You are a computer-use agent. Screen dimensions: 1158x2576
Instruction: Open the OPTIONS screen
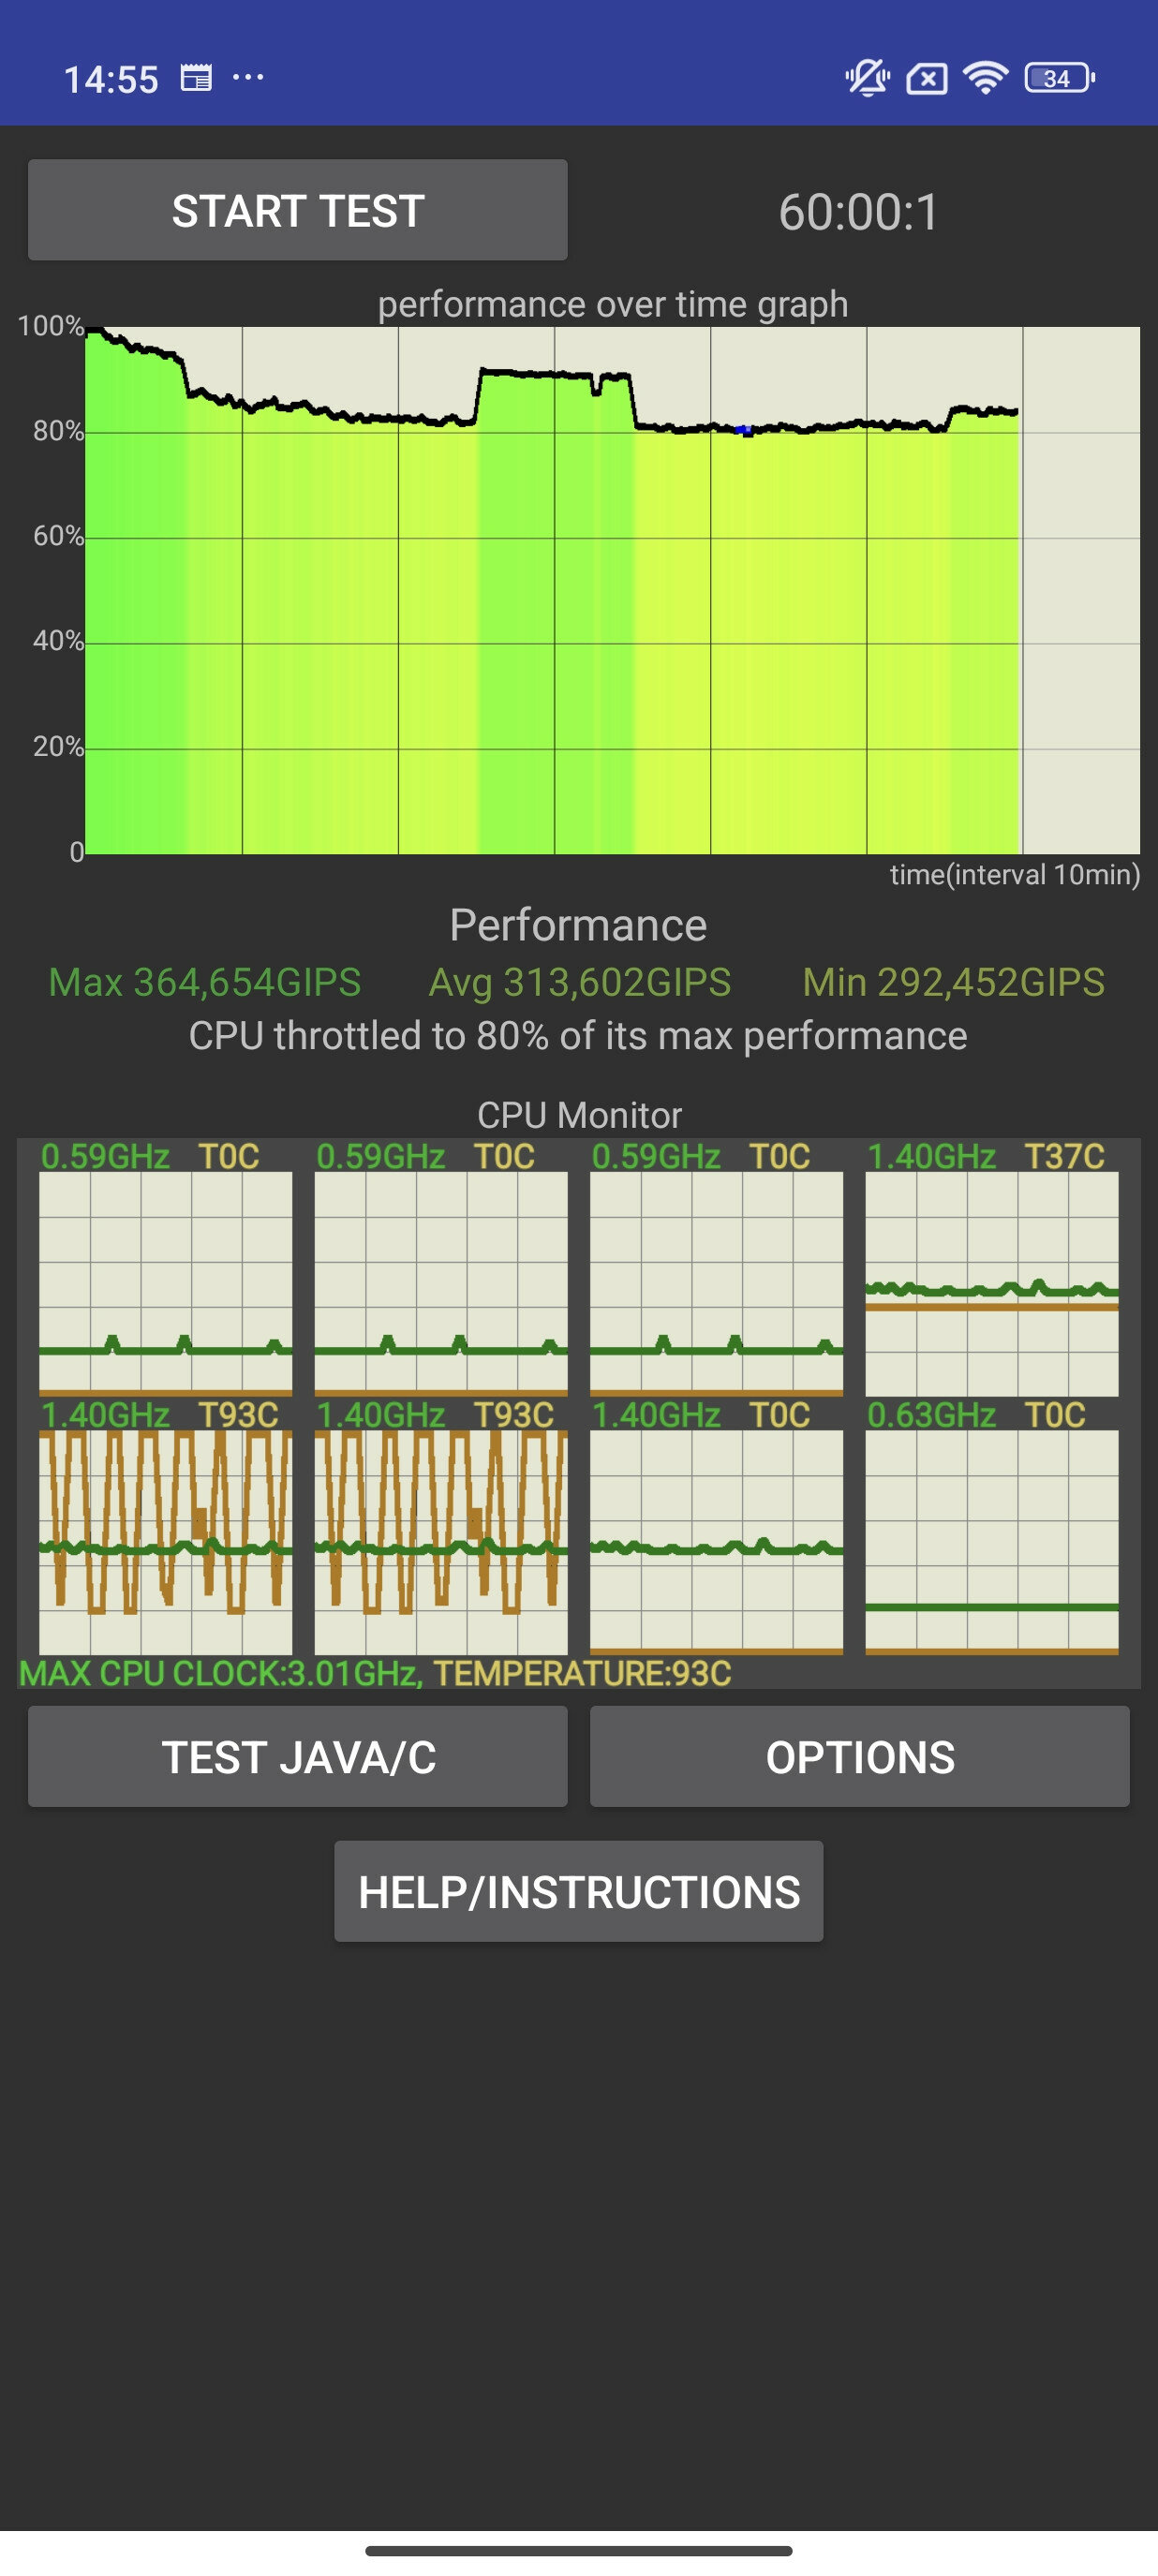click(x=859, y=1757)
